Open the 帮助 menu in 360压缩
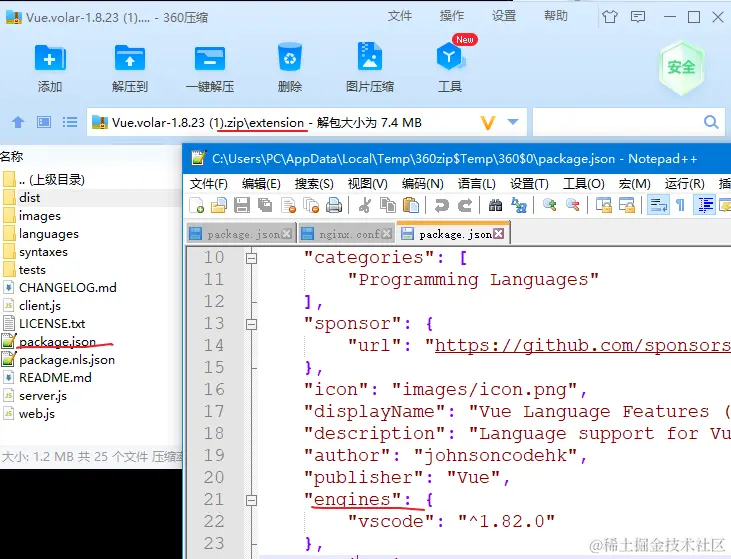Screen dimensions: 731x559 click(556, 16)
